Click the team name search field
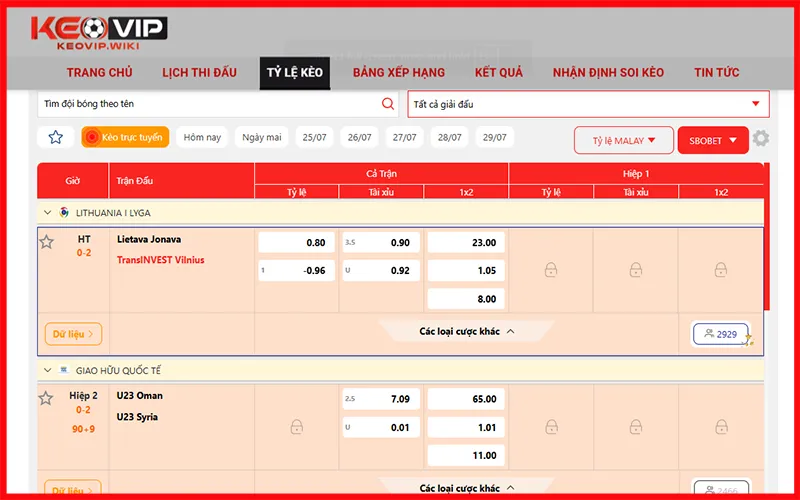This screenshot has height=500, width=800. click(x=208, y=104)
